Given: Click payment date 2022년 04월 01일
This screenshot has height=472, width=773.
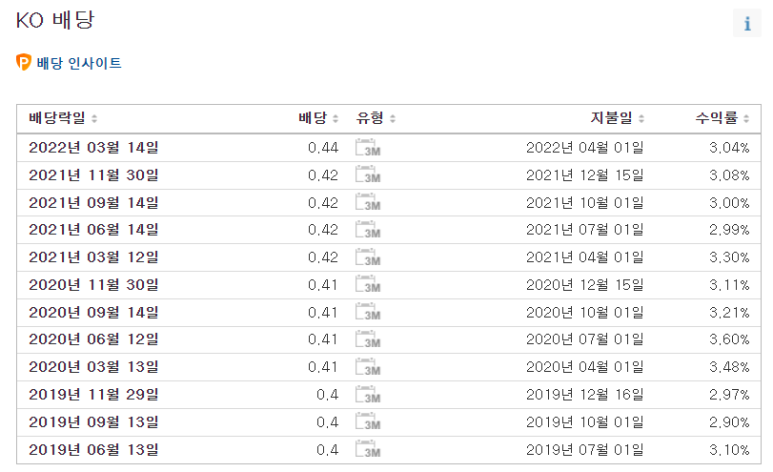Looking at the screenshot, I should 585,147.
